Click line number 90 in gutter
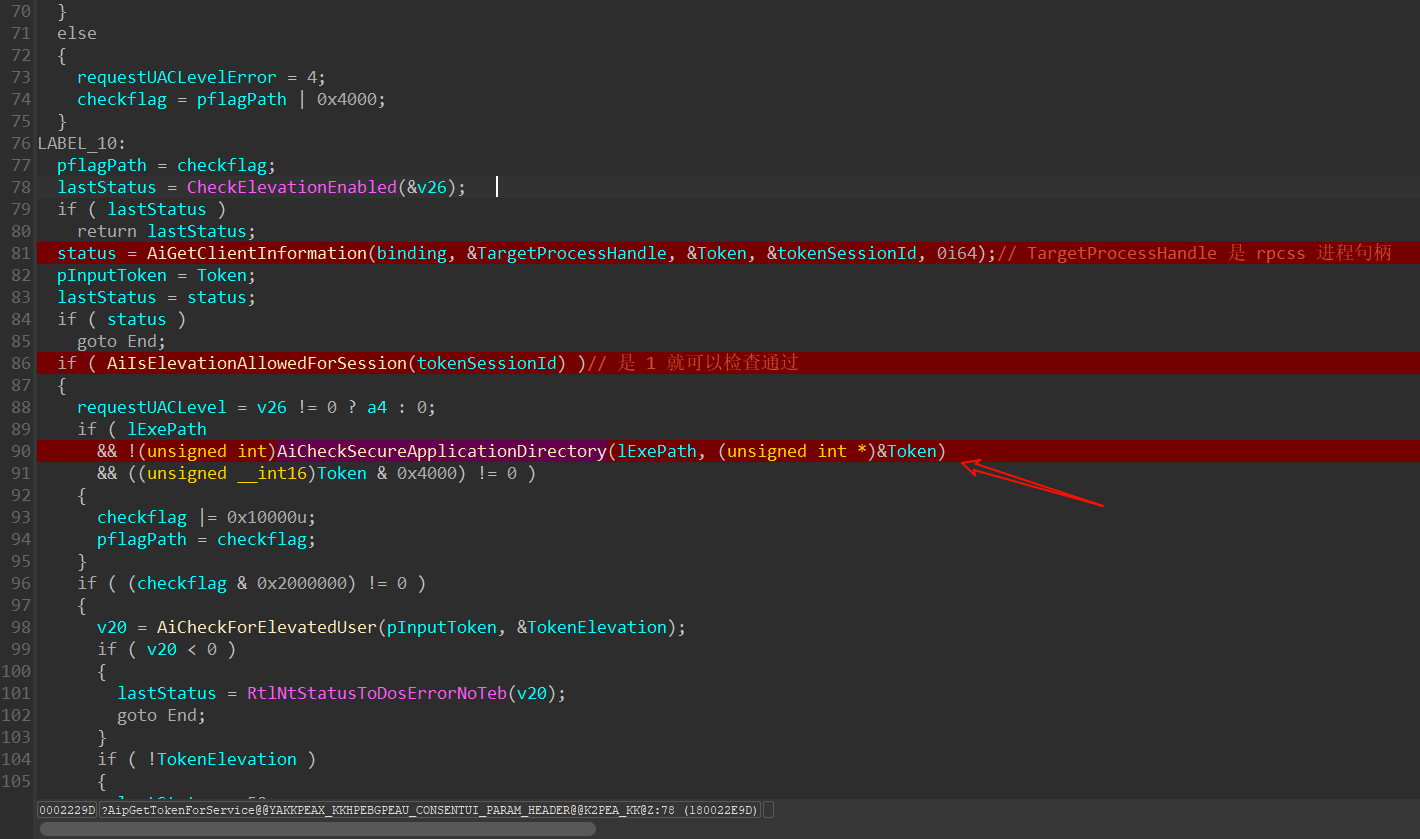 (20, 451)
